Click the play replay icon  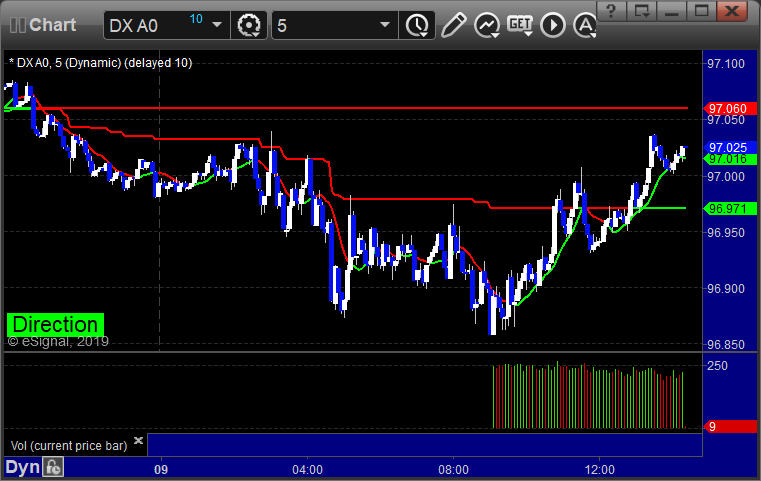pyautogui.click(x=553, y=25)
